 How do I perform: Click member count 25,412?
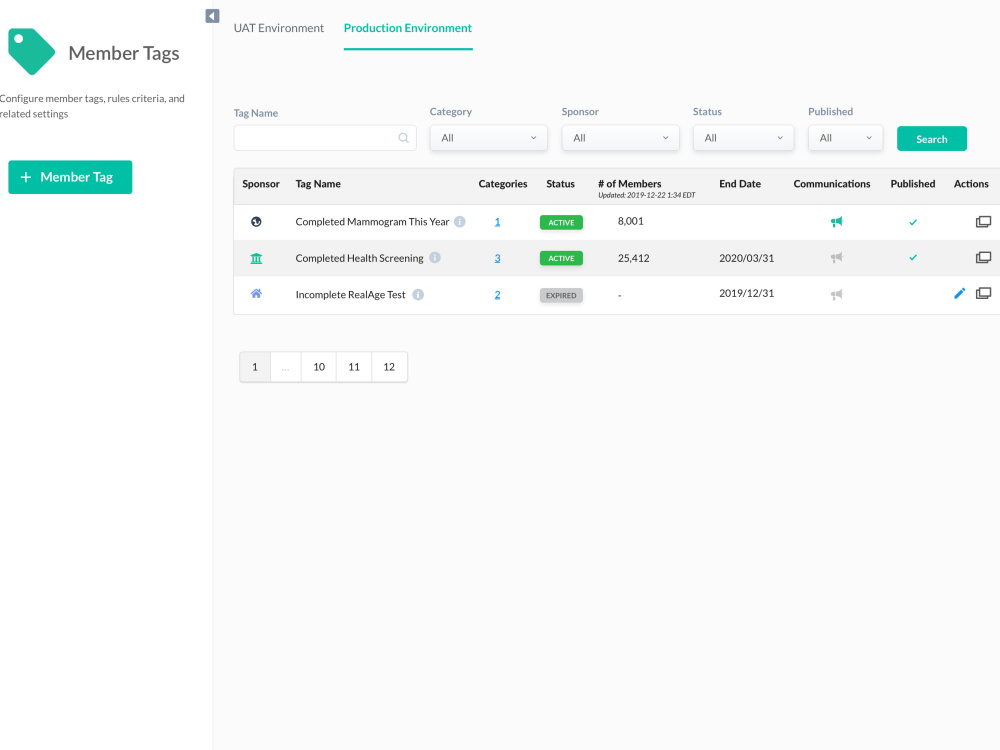click(633, 258)
